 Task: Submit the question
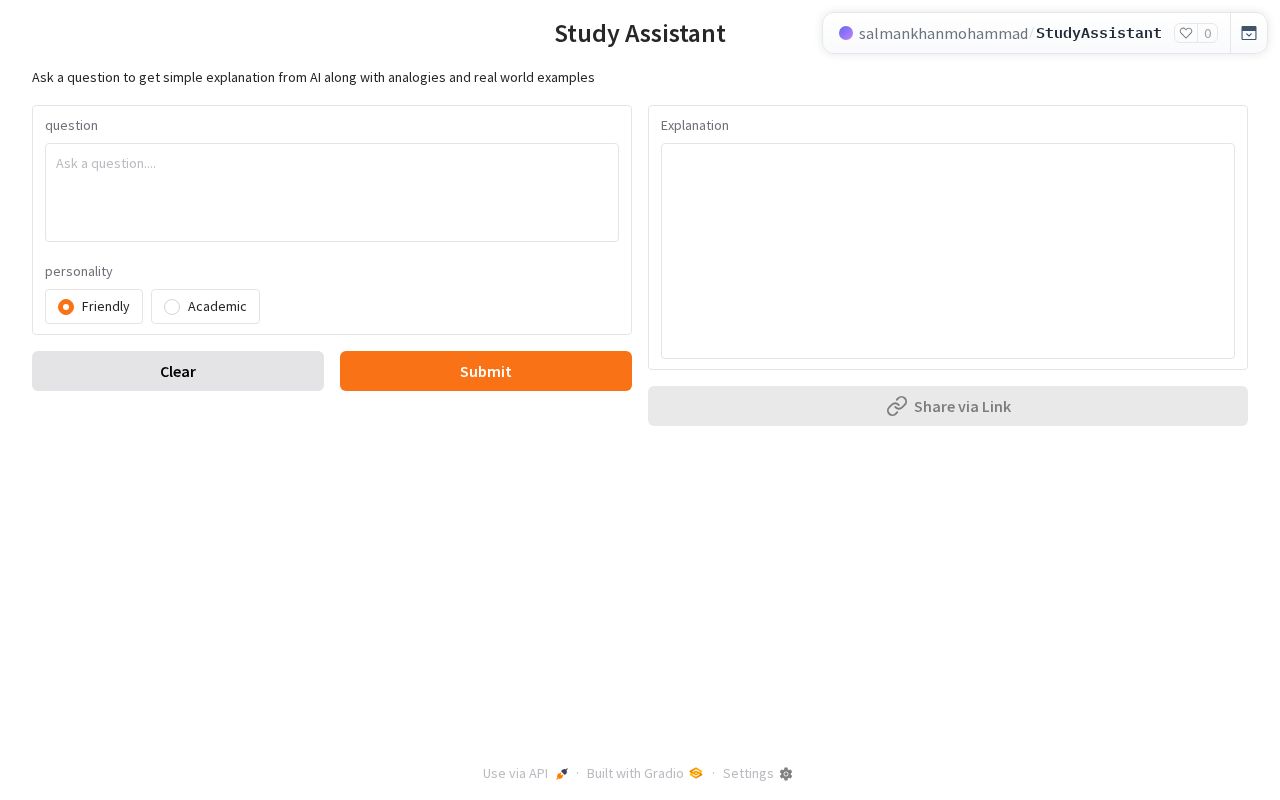tap(486, 371)
